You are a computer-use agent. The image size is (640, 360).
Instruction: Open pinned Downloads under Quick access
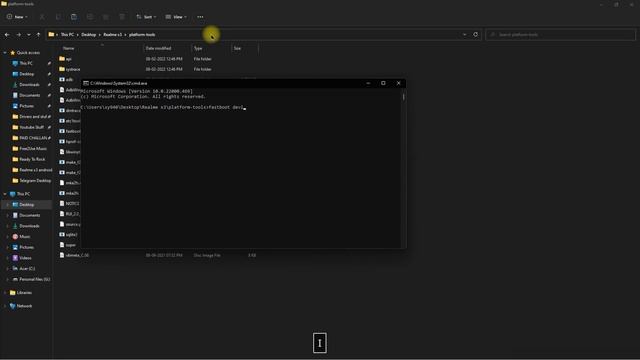tap(29, 84)
